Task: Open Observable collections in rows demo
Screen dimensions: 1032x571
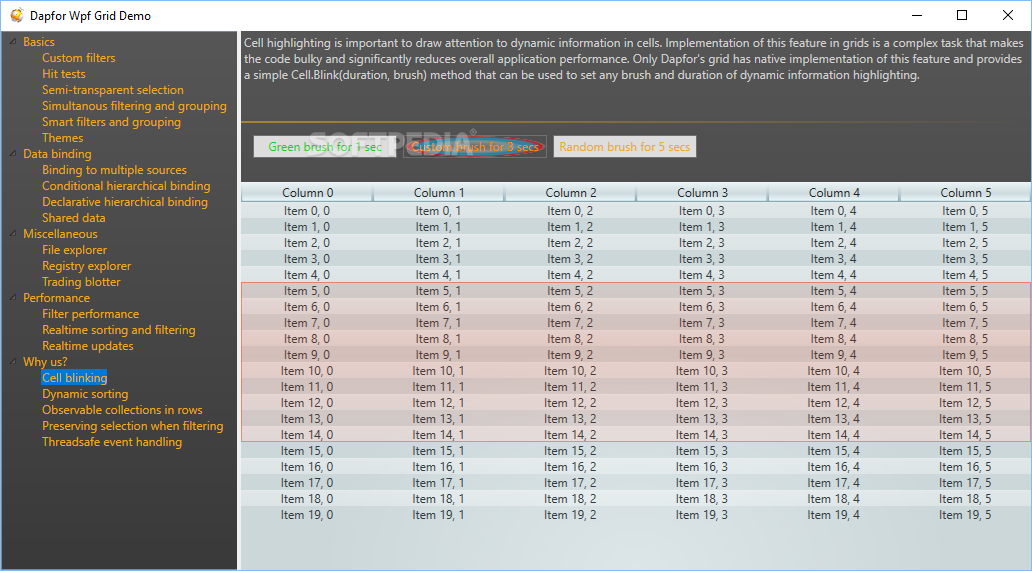Action: [122, 410]
